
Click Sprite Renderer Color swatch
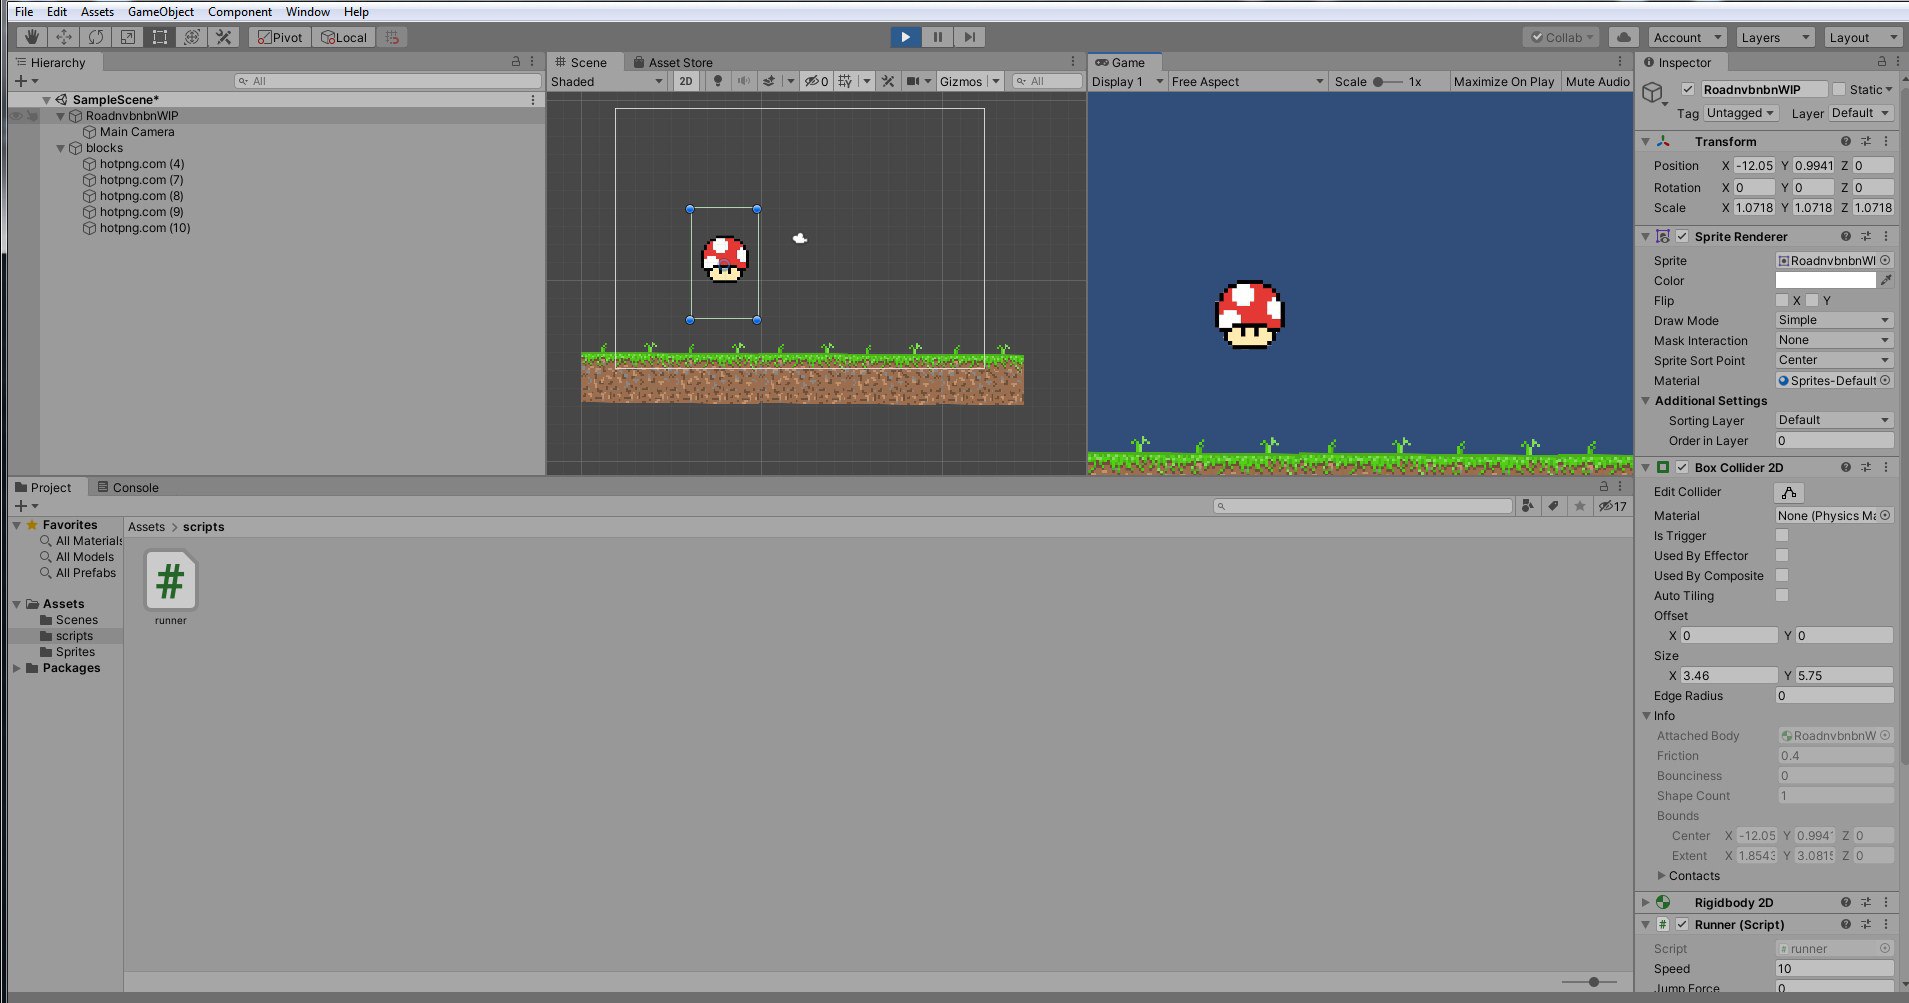(x=1826, y=280)
